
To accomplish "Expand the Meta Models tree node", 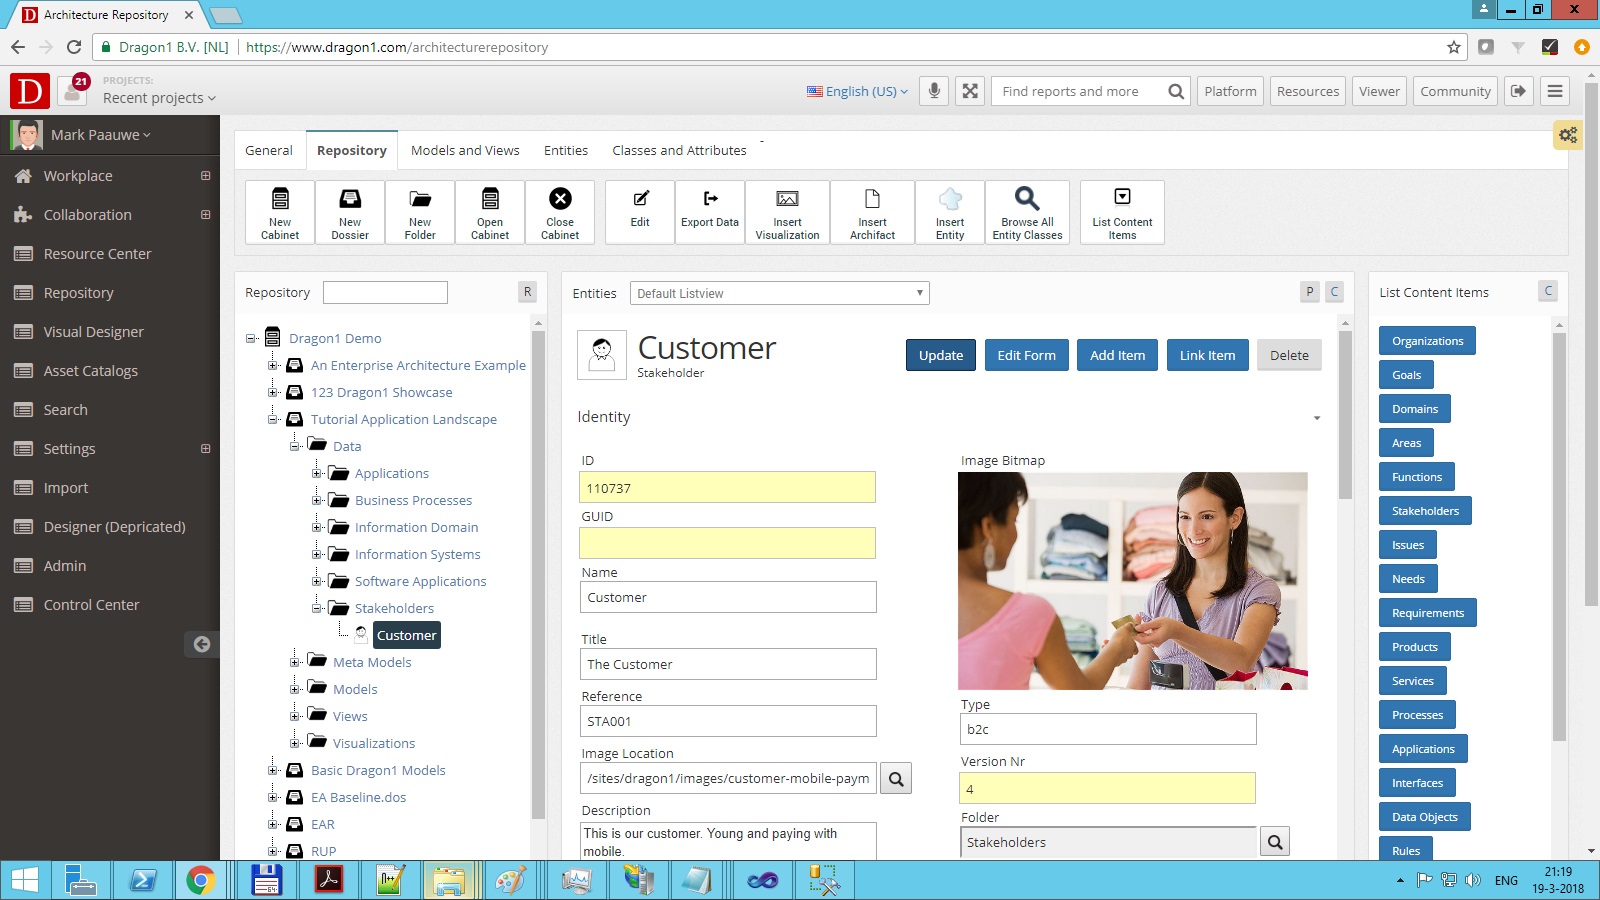I will (295, 662).
